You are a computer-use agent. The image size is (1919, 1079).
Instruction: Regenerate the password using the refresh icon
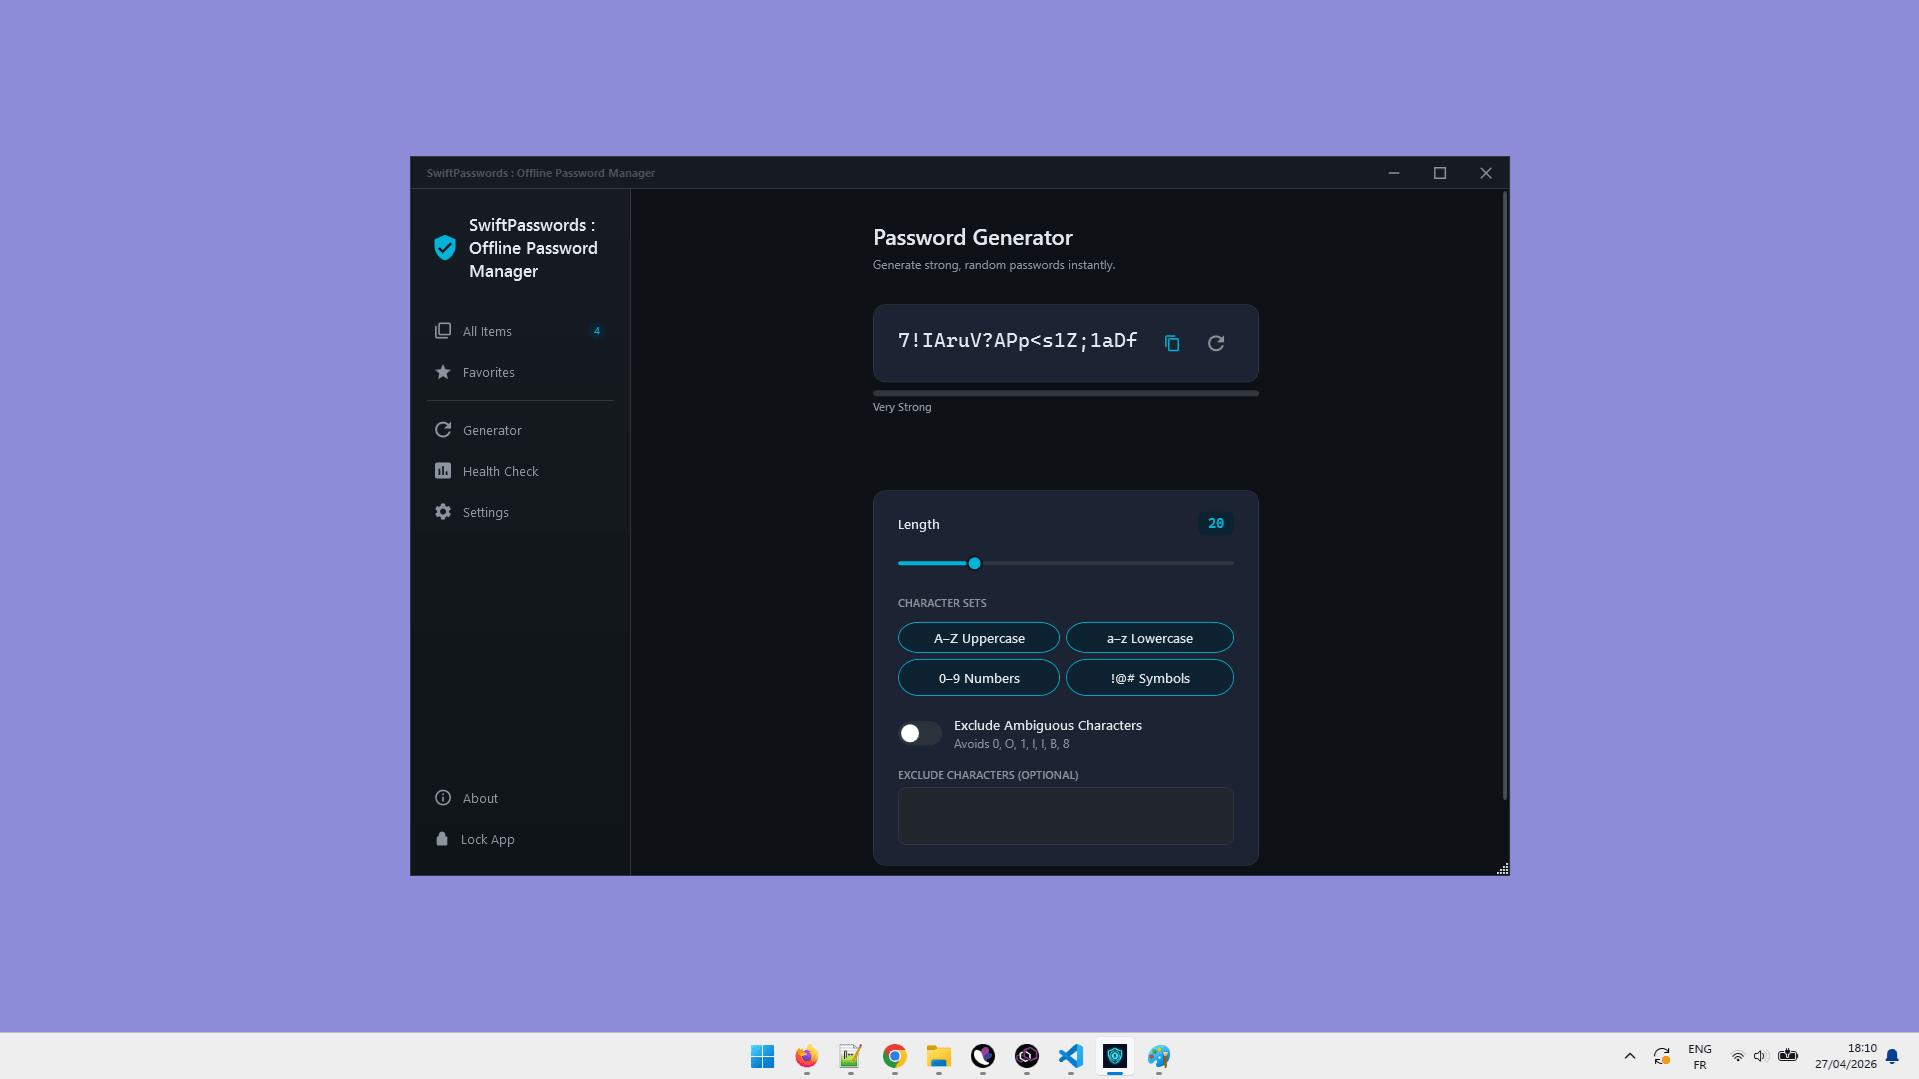pyautogui.click(x=1216, y=343)
